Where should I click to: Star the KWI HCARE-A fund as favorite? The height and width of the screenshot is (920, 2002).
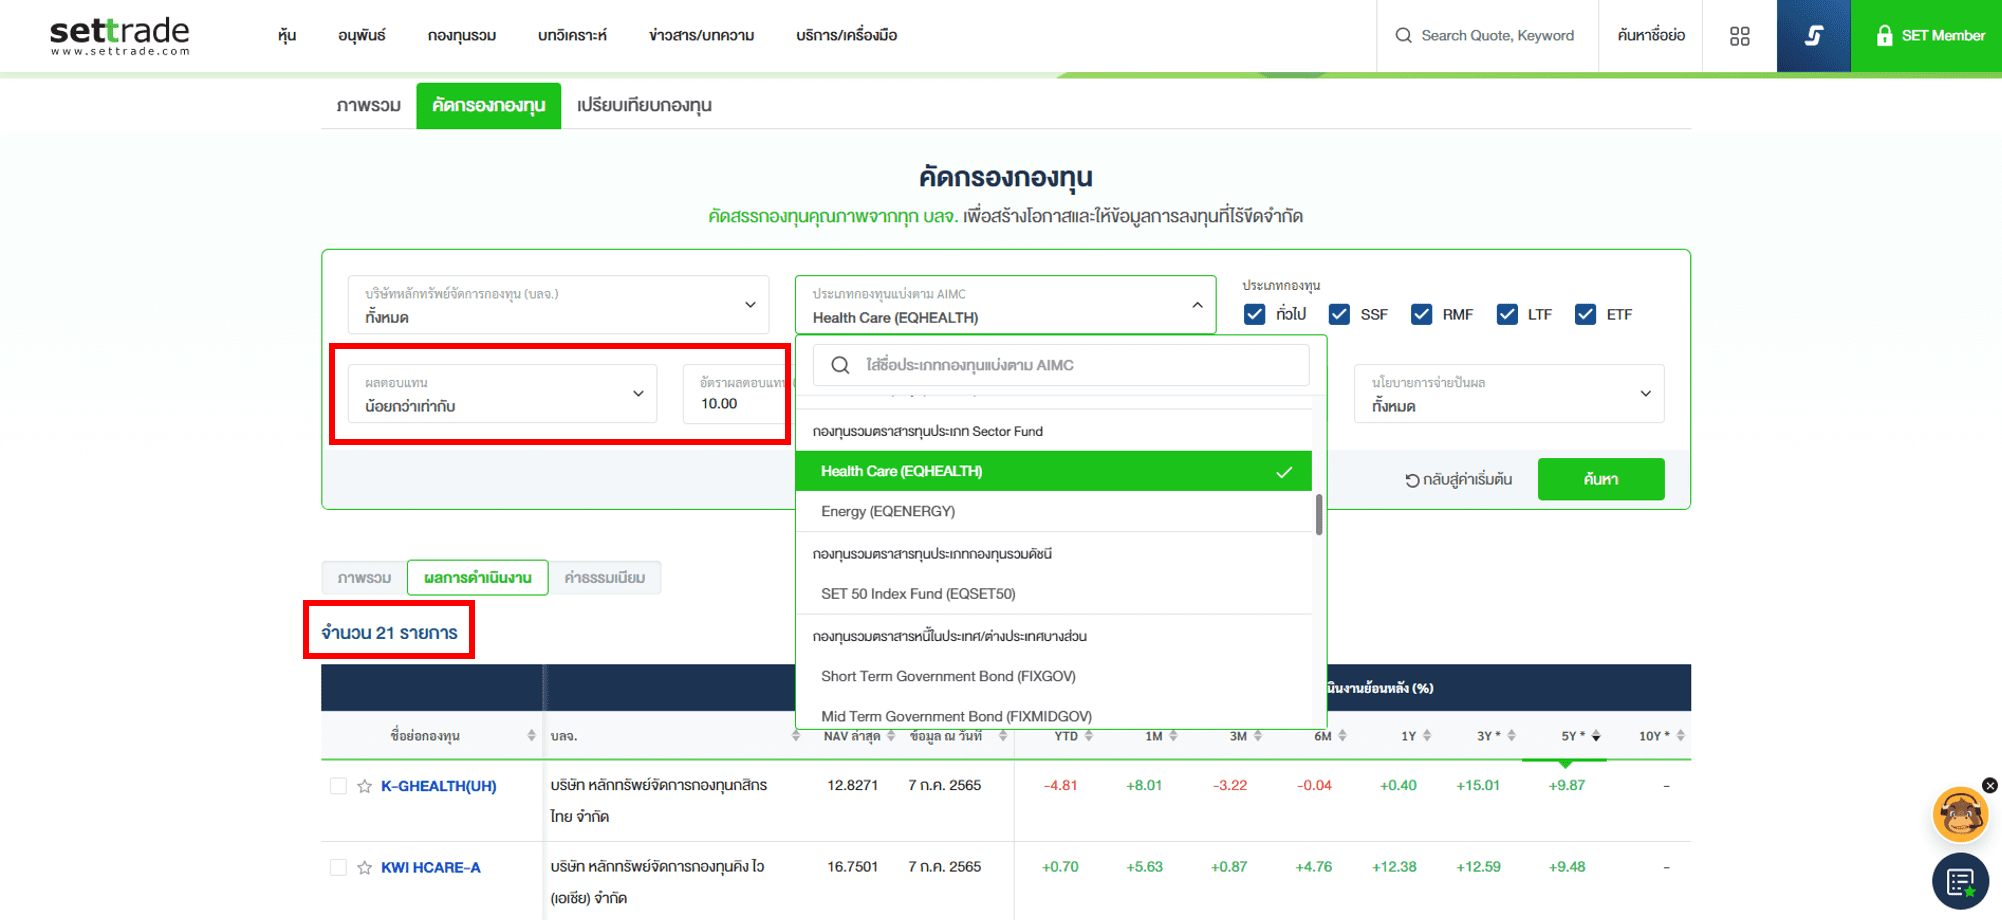pos(365,868)
